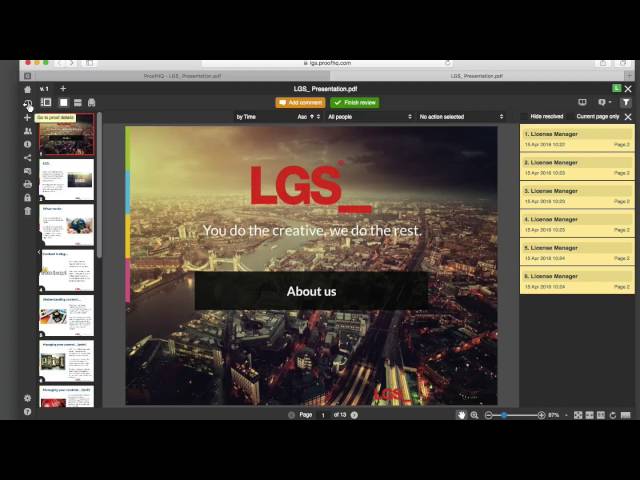Viewport: 640px width, 480px height.
Task: Click Safari address bar
Action: (x=327, y=63)
